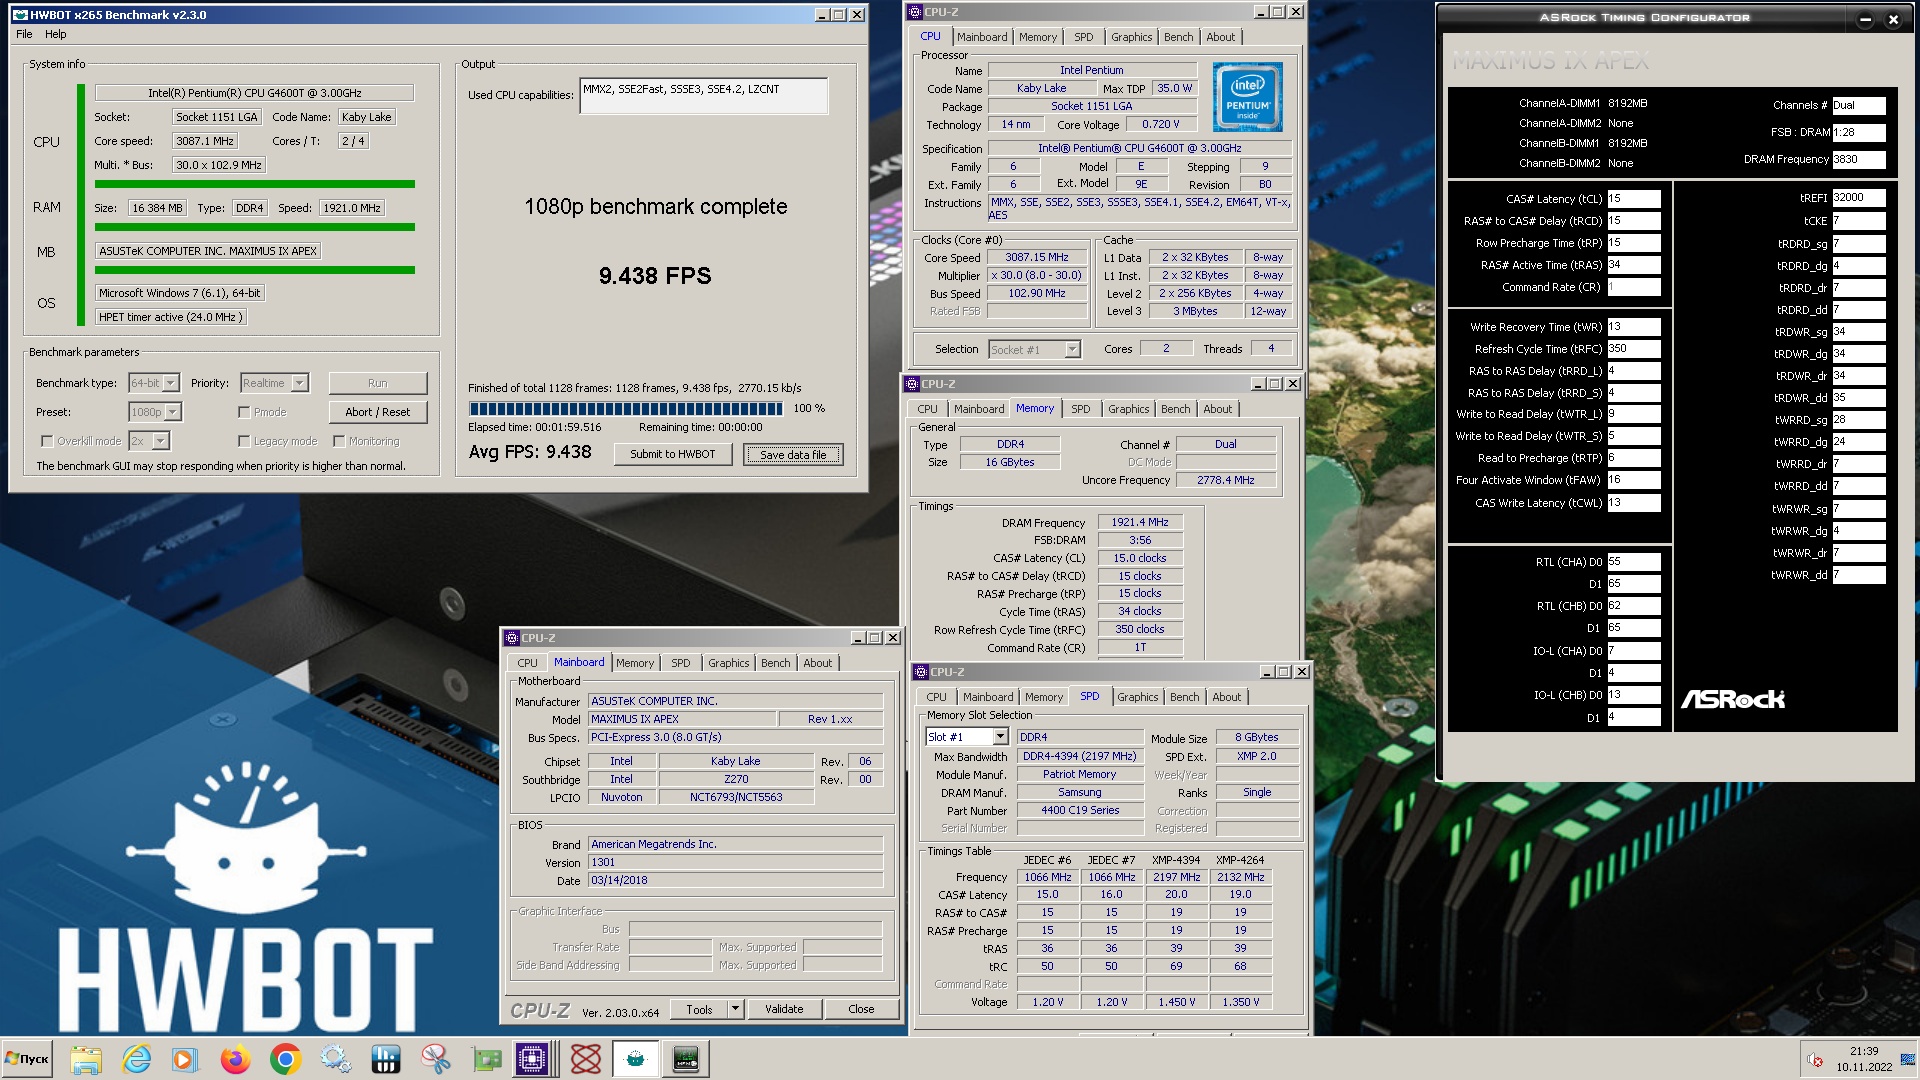Open Mainboard tab in CPU-Z SPD window
Viewport: 1920px width, 1080px height.
(988, 697)
